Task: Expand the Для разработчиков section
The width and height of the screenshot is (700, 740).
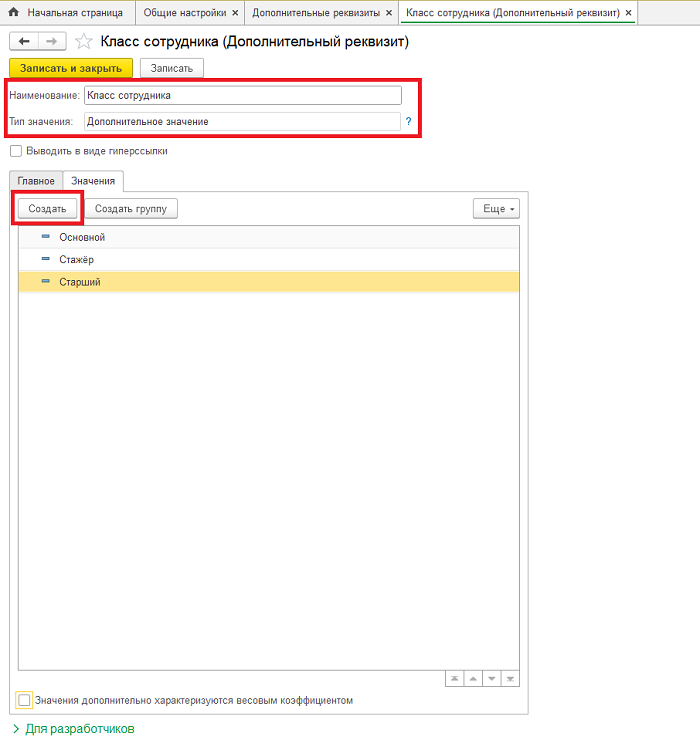Action: pos(72,729)
